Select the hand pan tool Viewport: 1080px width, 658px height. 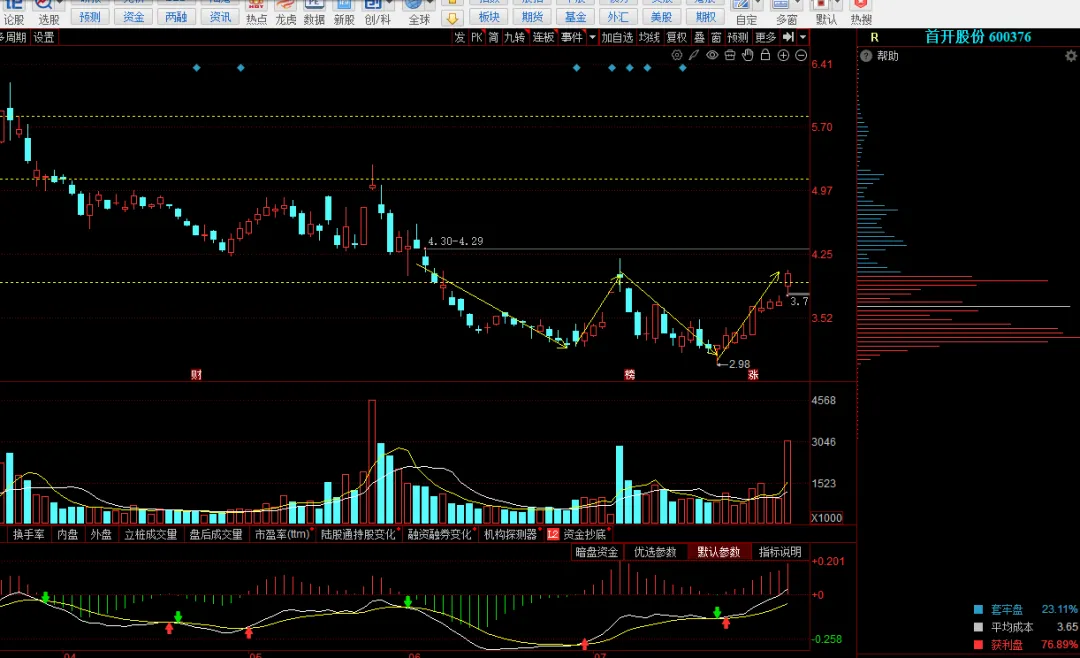[748, 55]
